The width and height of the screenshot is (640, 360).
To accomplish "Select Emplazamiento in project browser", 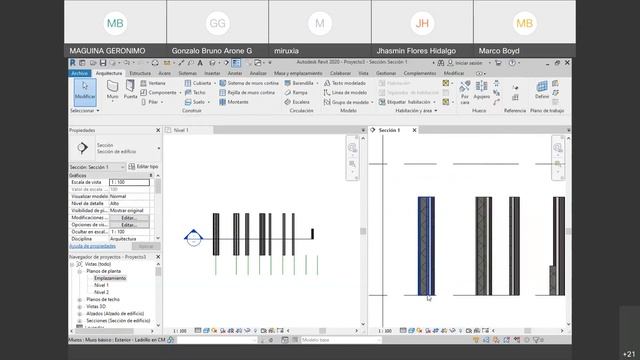I will click(110, 278).
